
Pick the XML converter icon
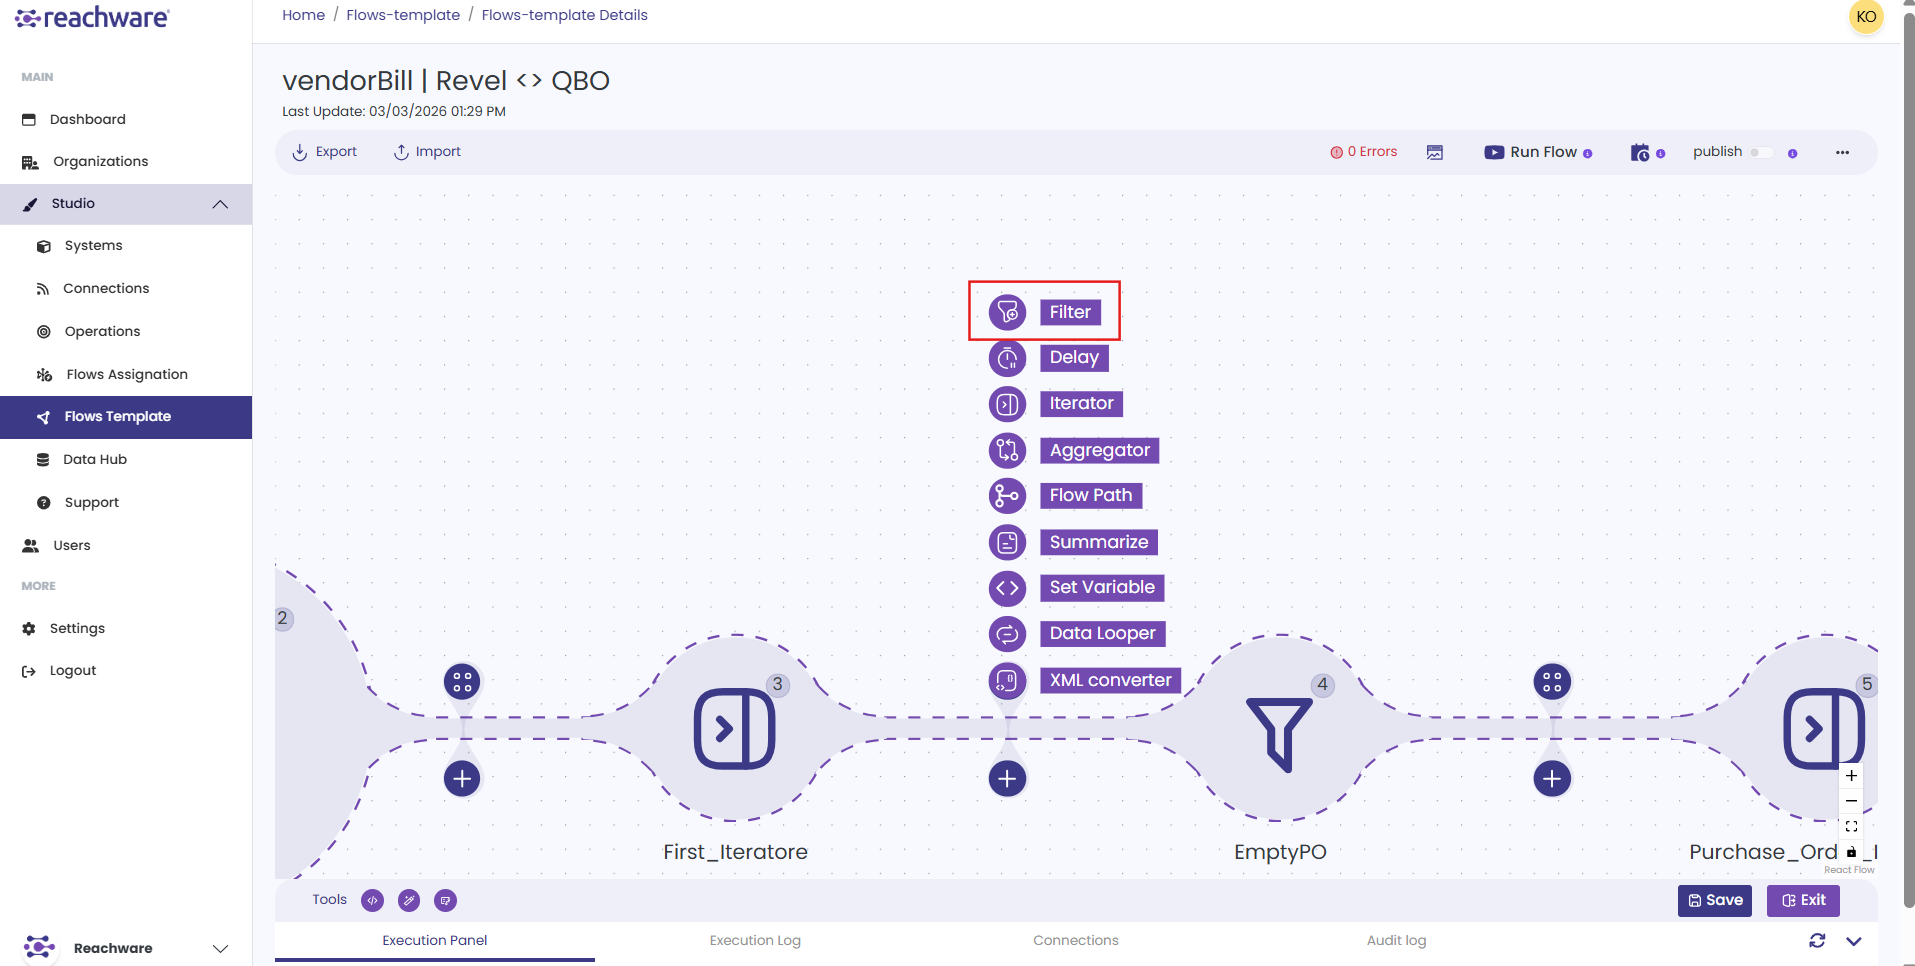click(1007, 680)
